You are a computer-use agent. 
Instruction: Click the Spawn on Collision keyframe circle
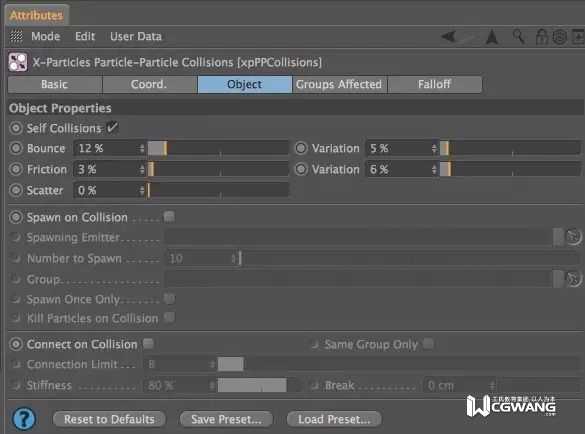point(16,217)
